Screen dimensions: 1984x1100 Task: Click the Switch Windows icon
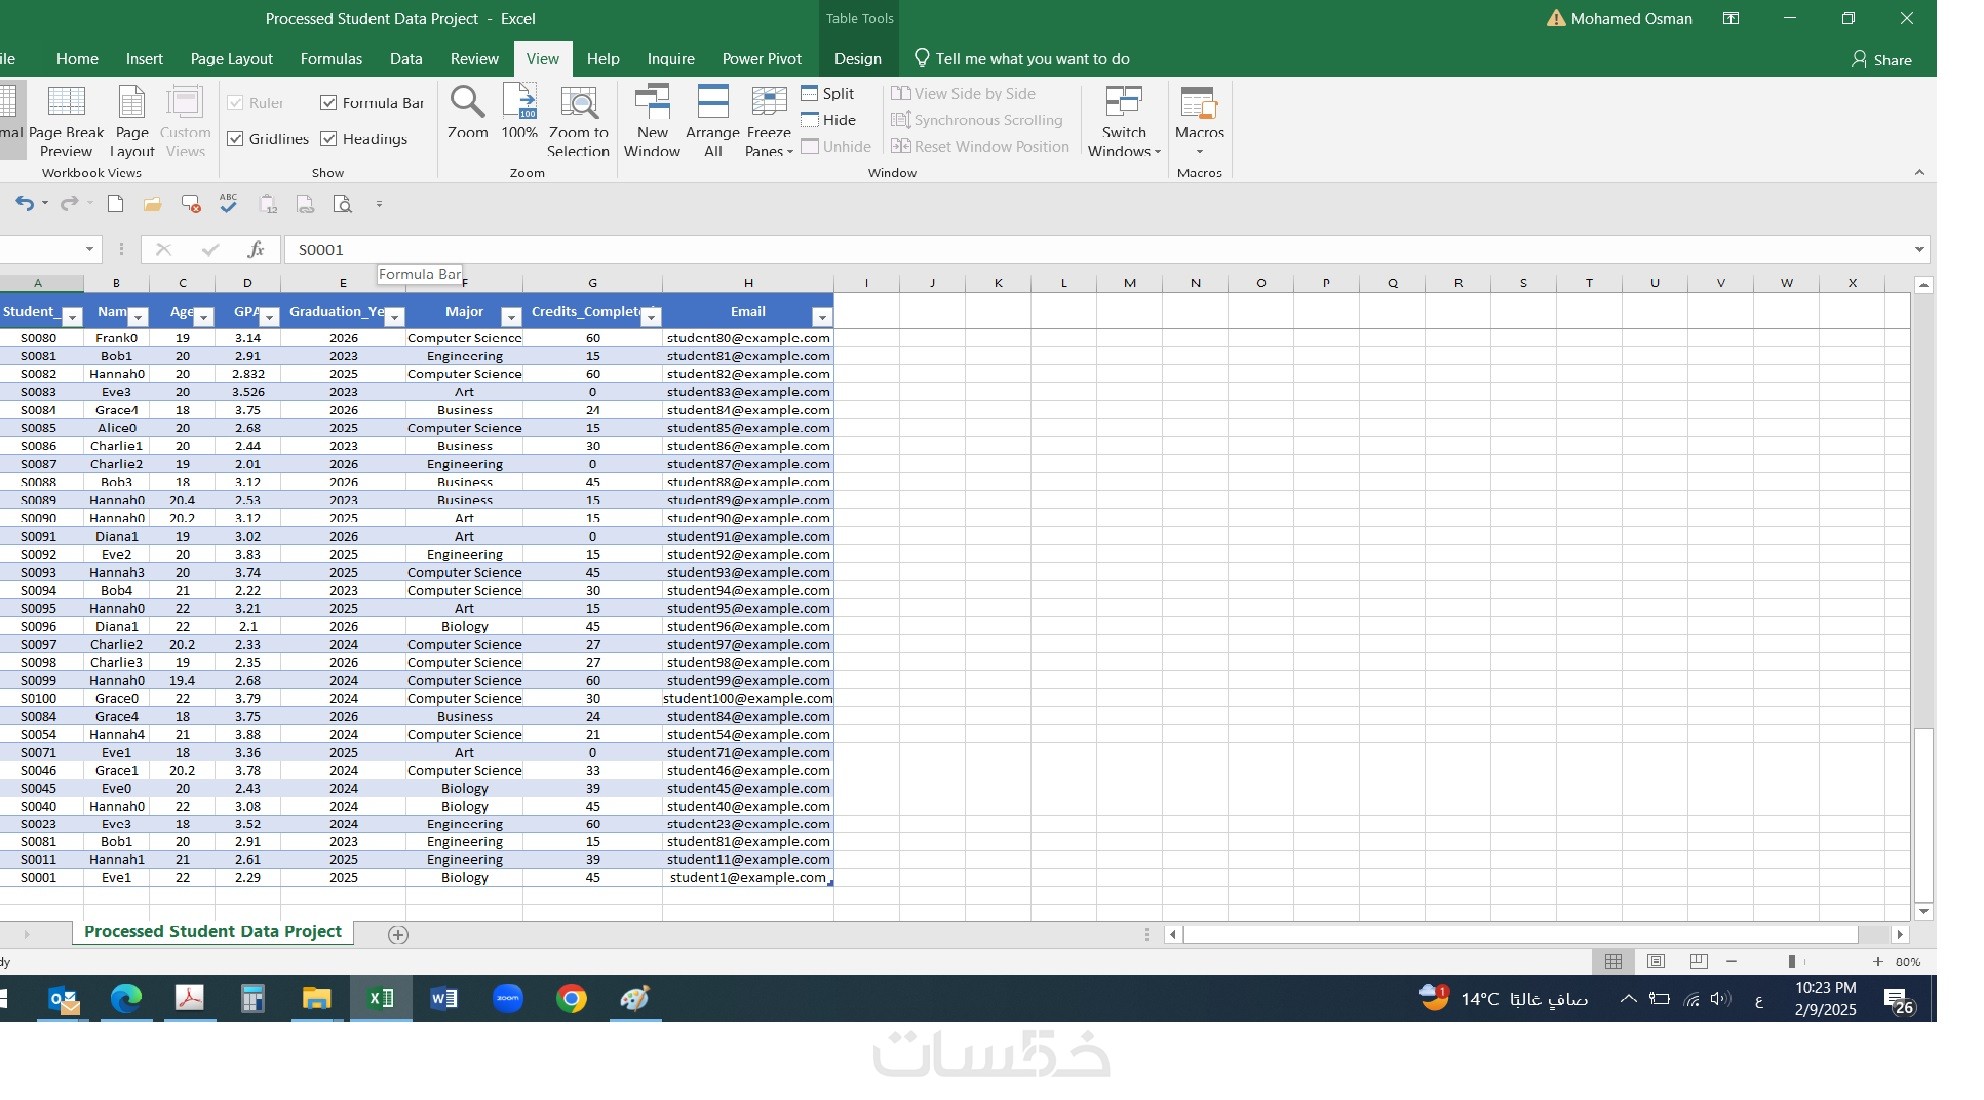click(x=1123, y=103)
